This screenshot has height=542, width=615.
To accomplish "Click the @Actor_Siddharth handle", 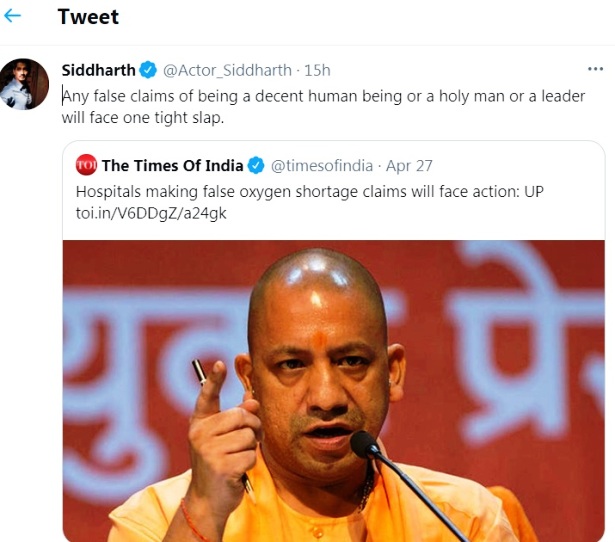I will (227, 70).
